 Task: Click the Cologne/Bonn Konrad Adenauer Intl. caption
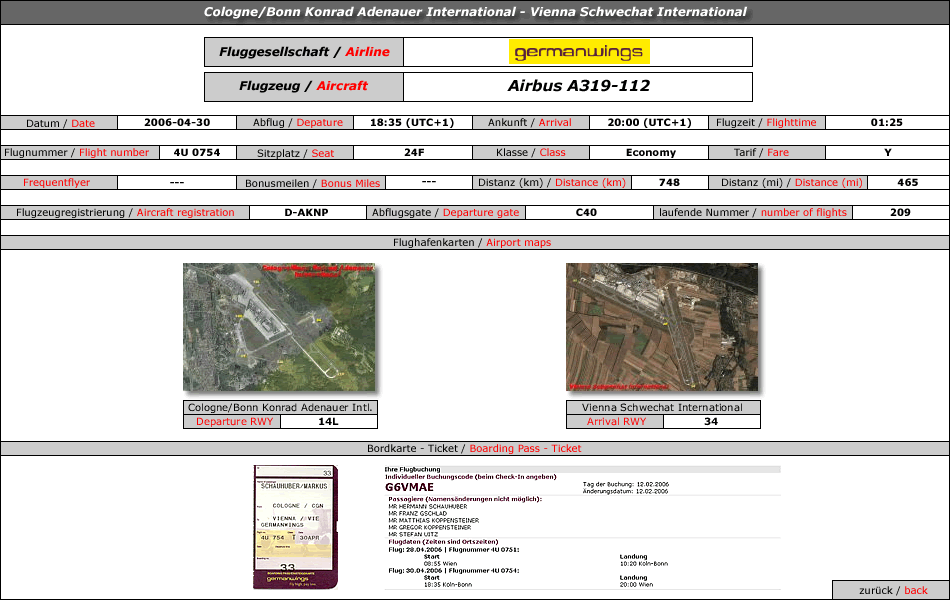point(281,408)
